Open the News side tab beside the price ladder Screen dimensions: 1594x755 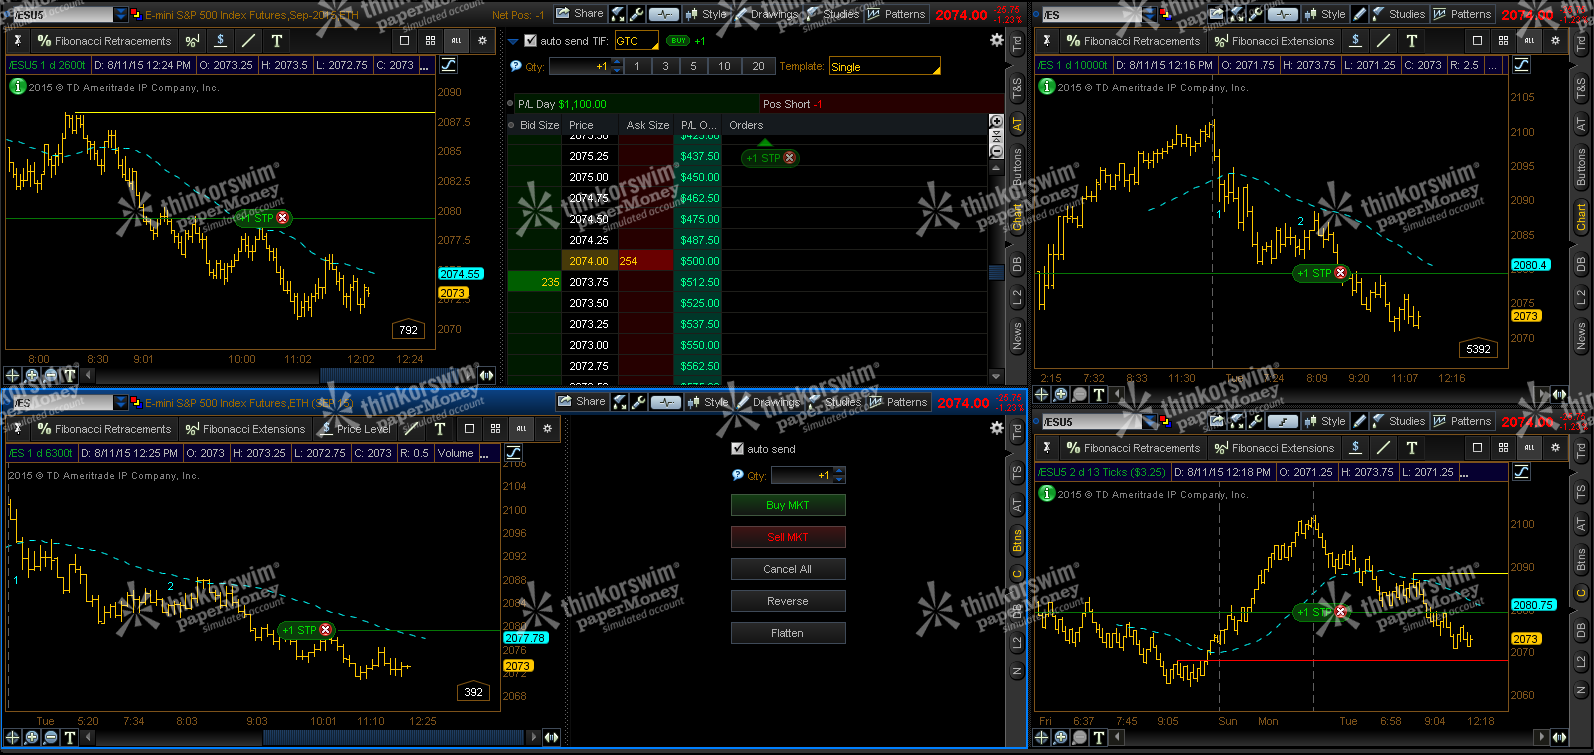point(1018,336)
